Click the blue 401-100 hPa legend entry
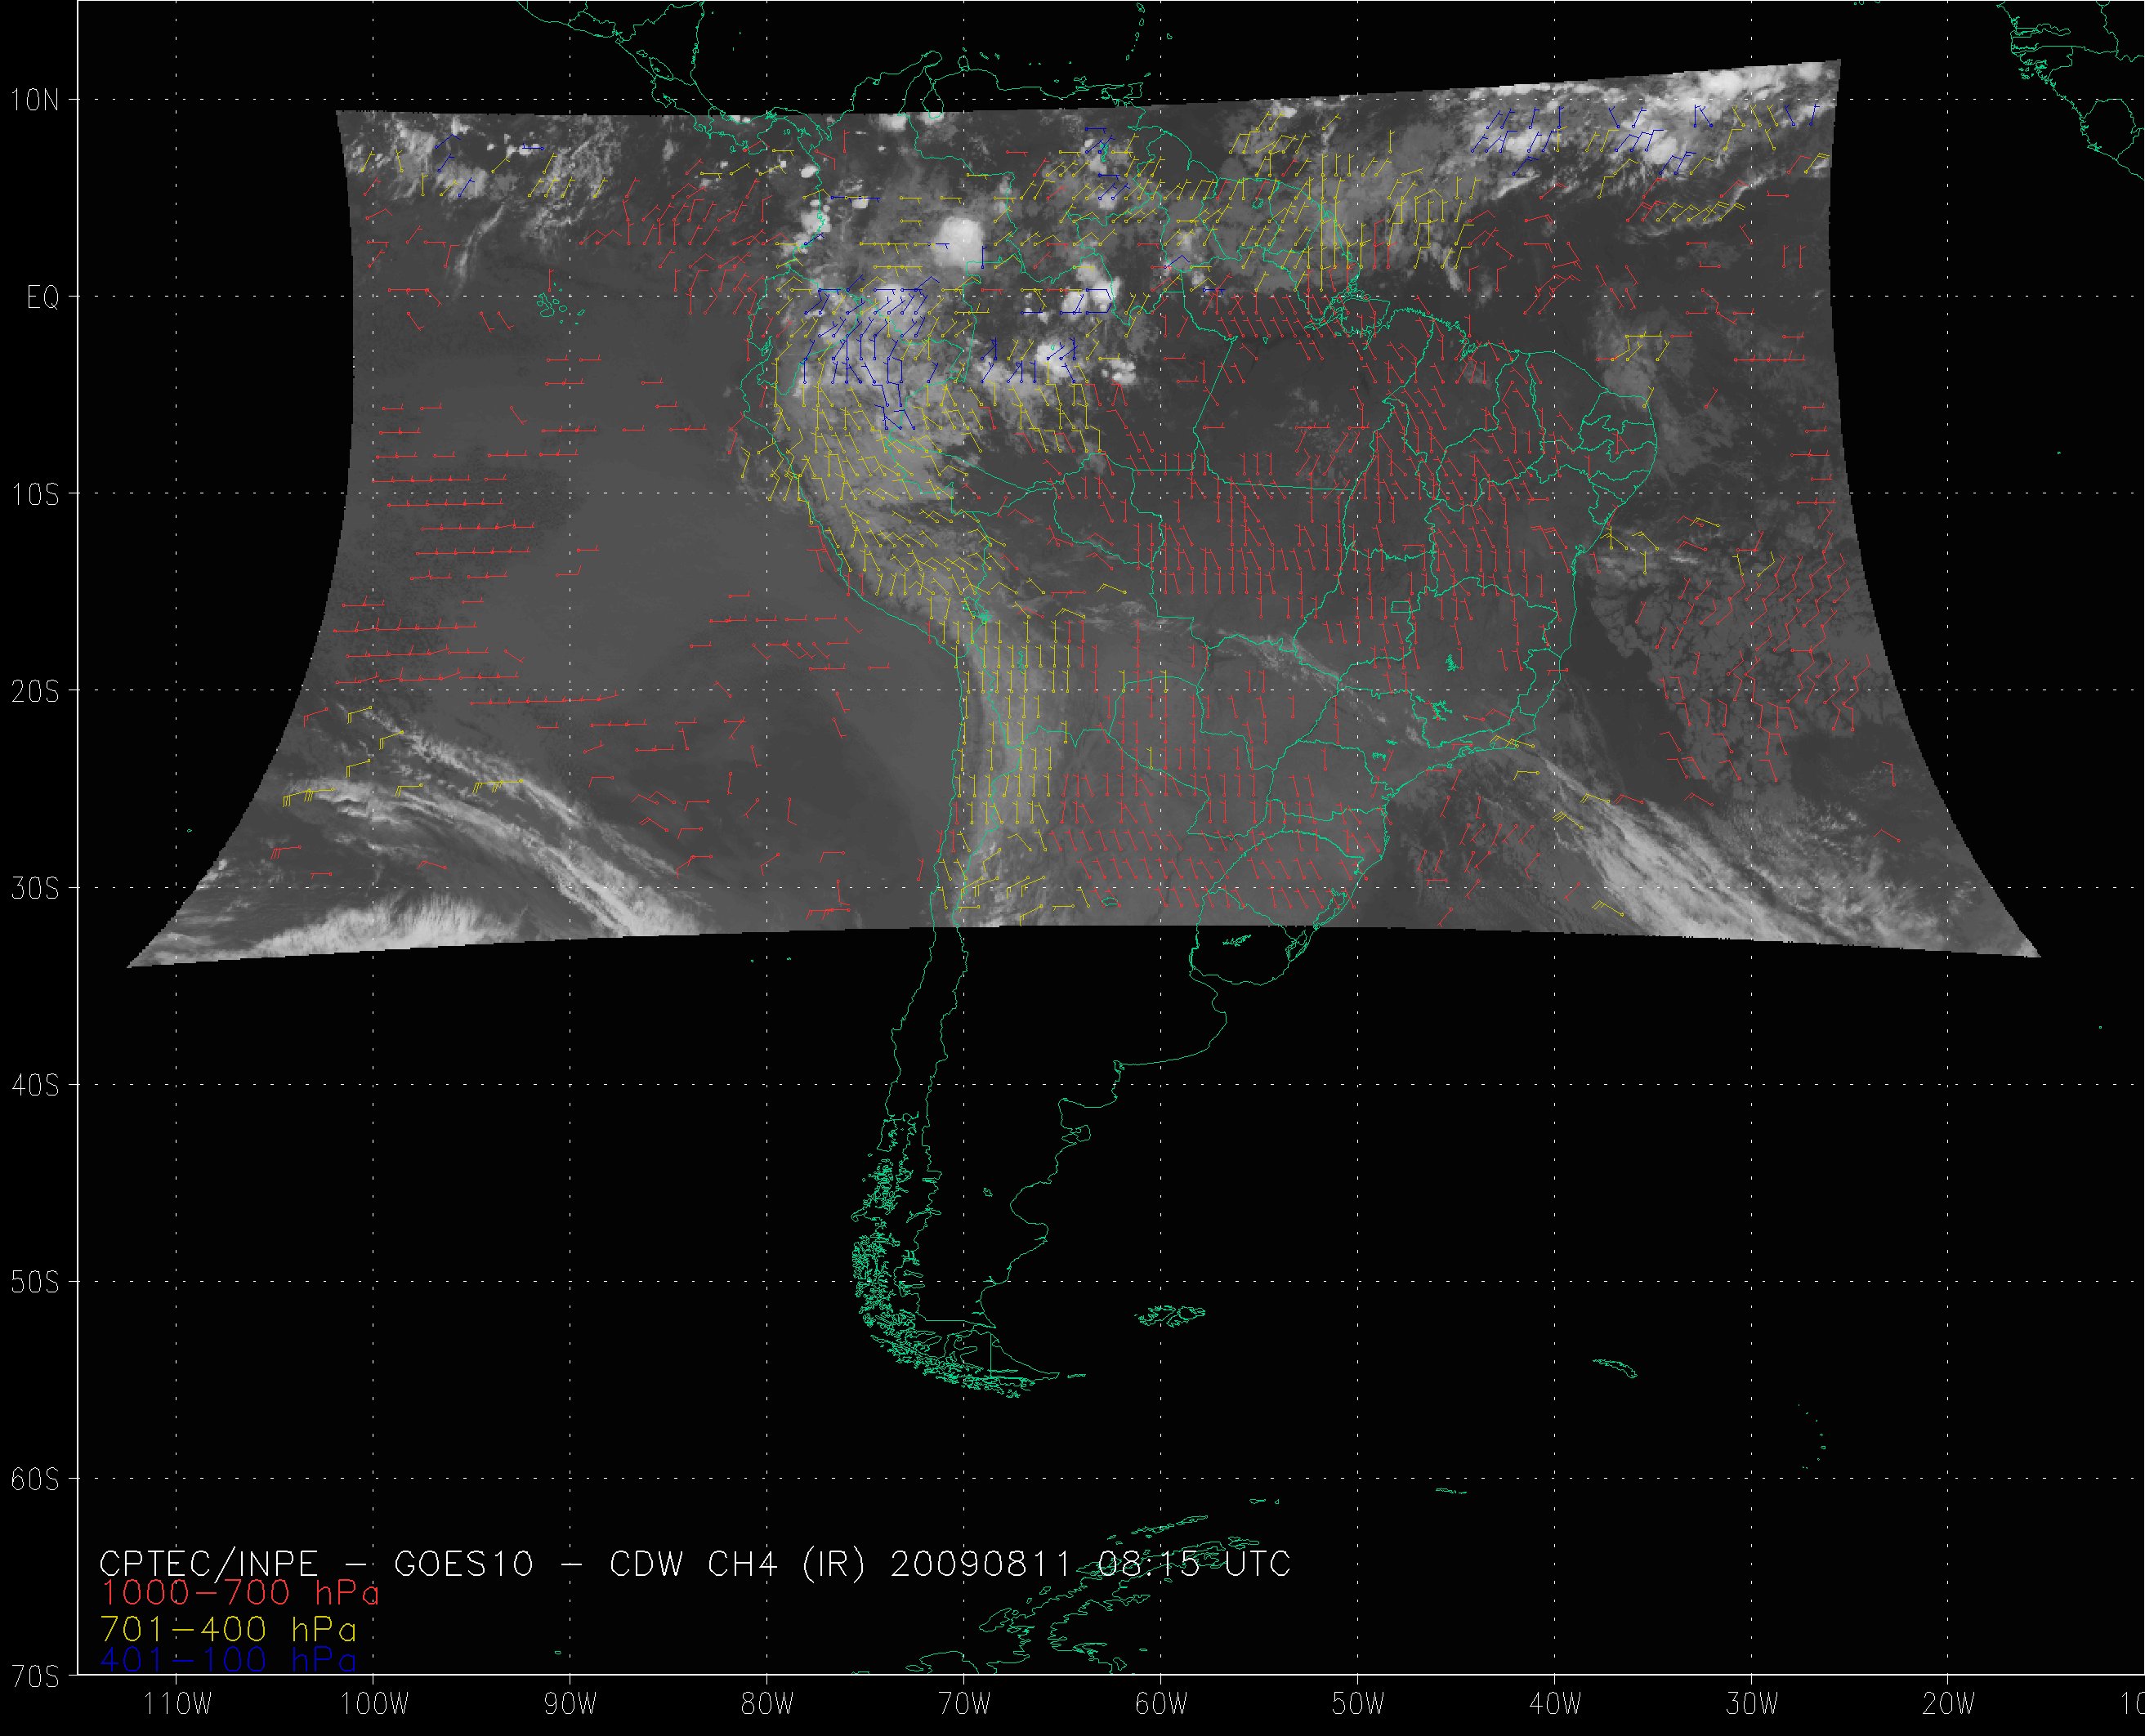Image resolution: width=2145 pixels, height=1736 pixels. pos(228,1661)
